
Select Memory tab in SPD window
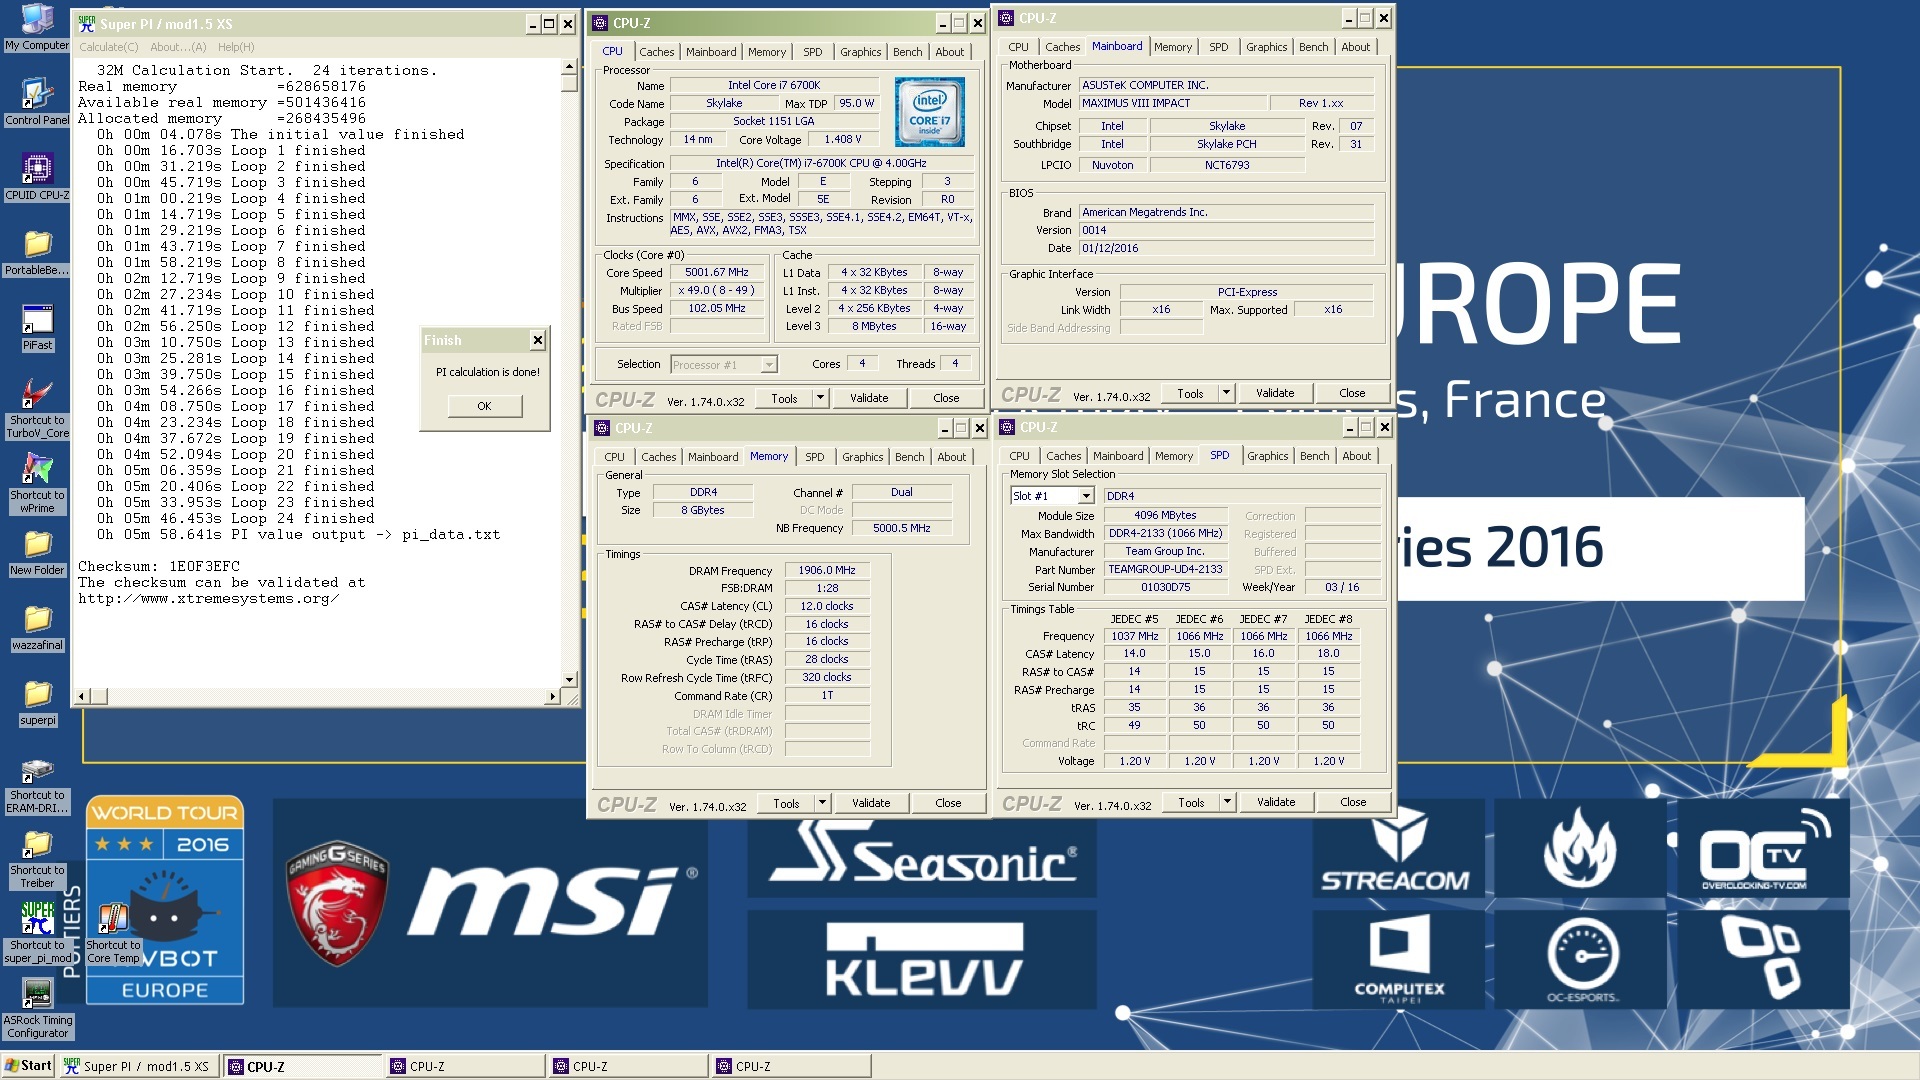1173,456
